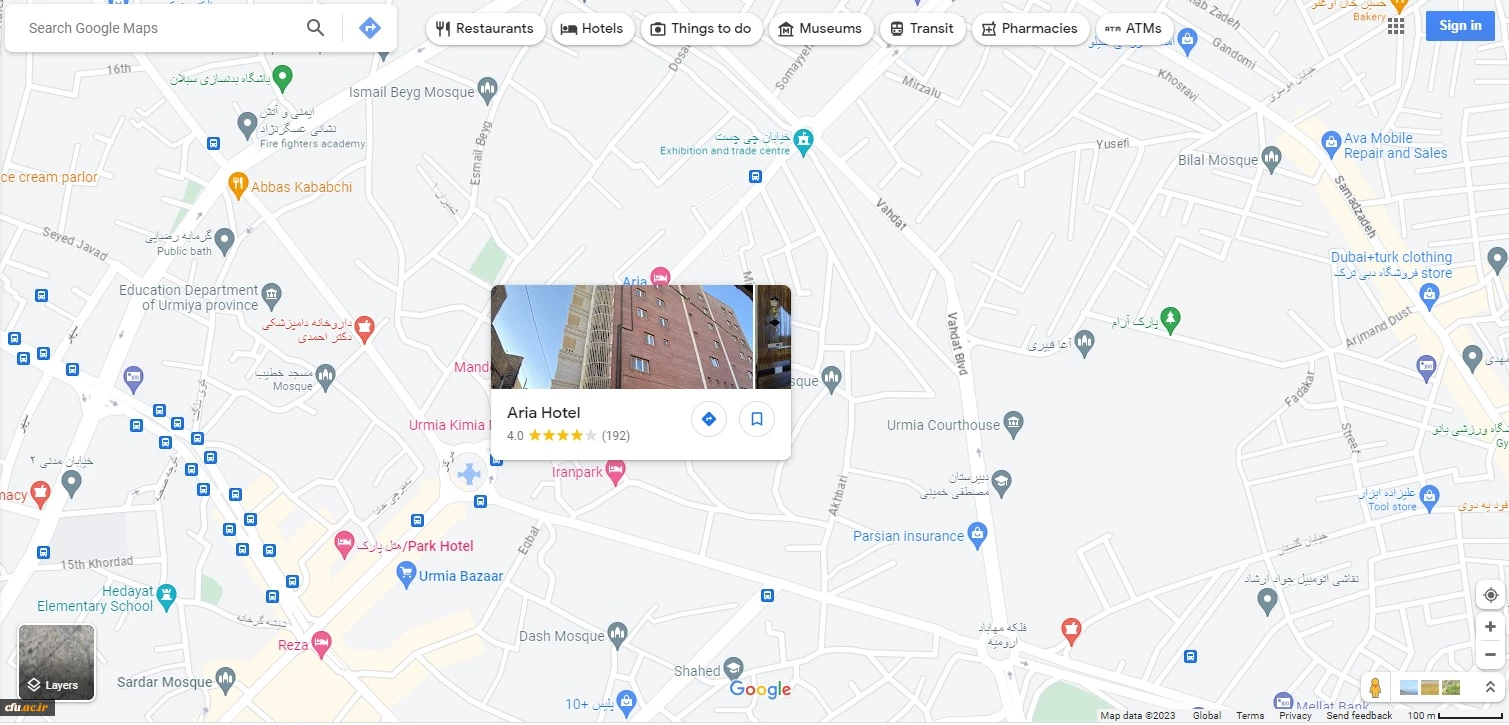Screen dimensions: 1509x725
Task: Select the Pharmacies category chip
Action: [x=1030, y=29]
